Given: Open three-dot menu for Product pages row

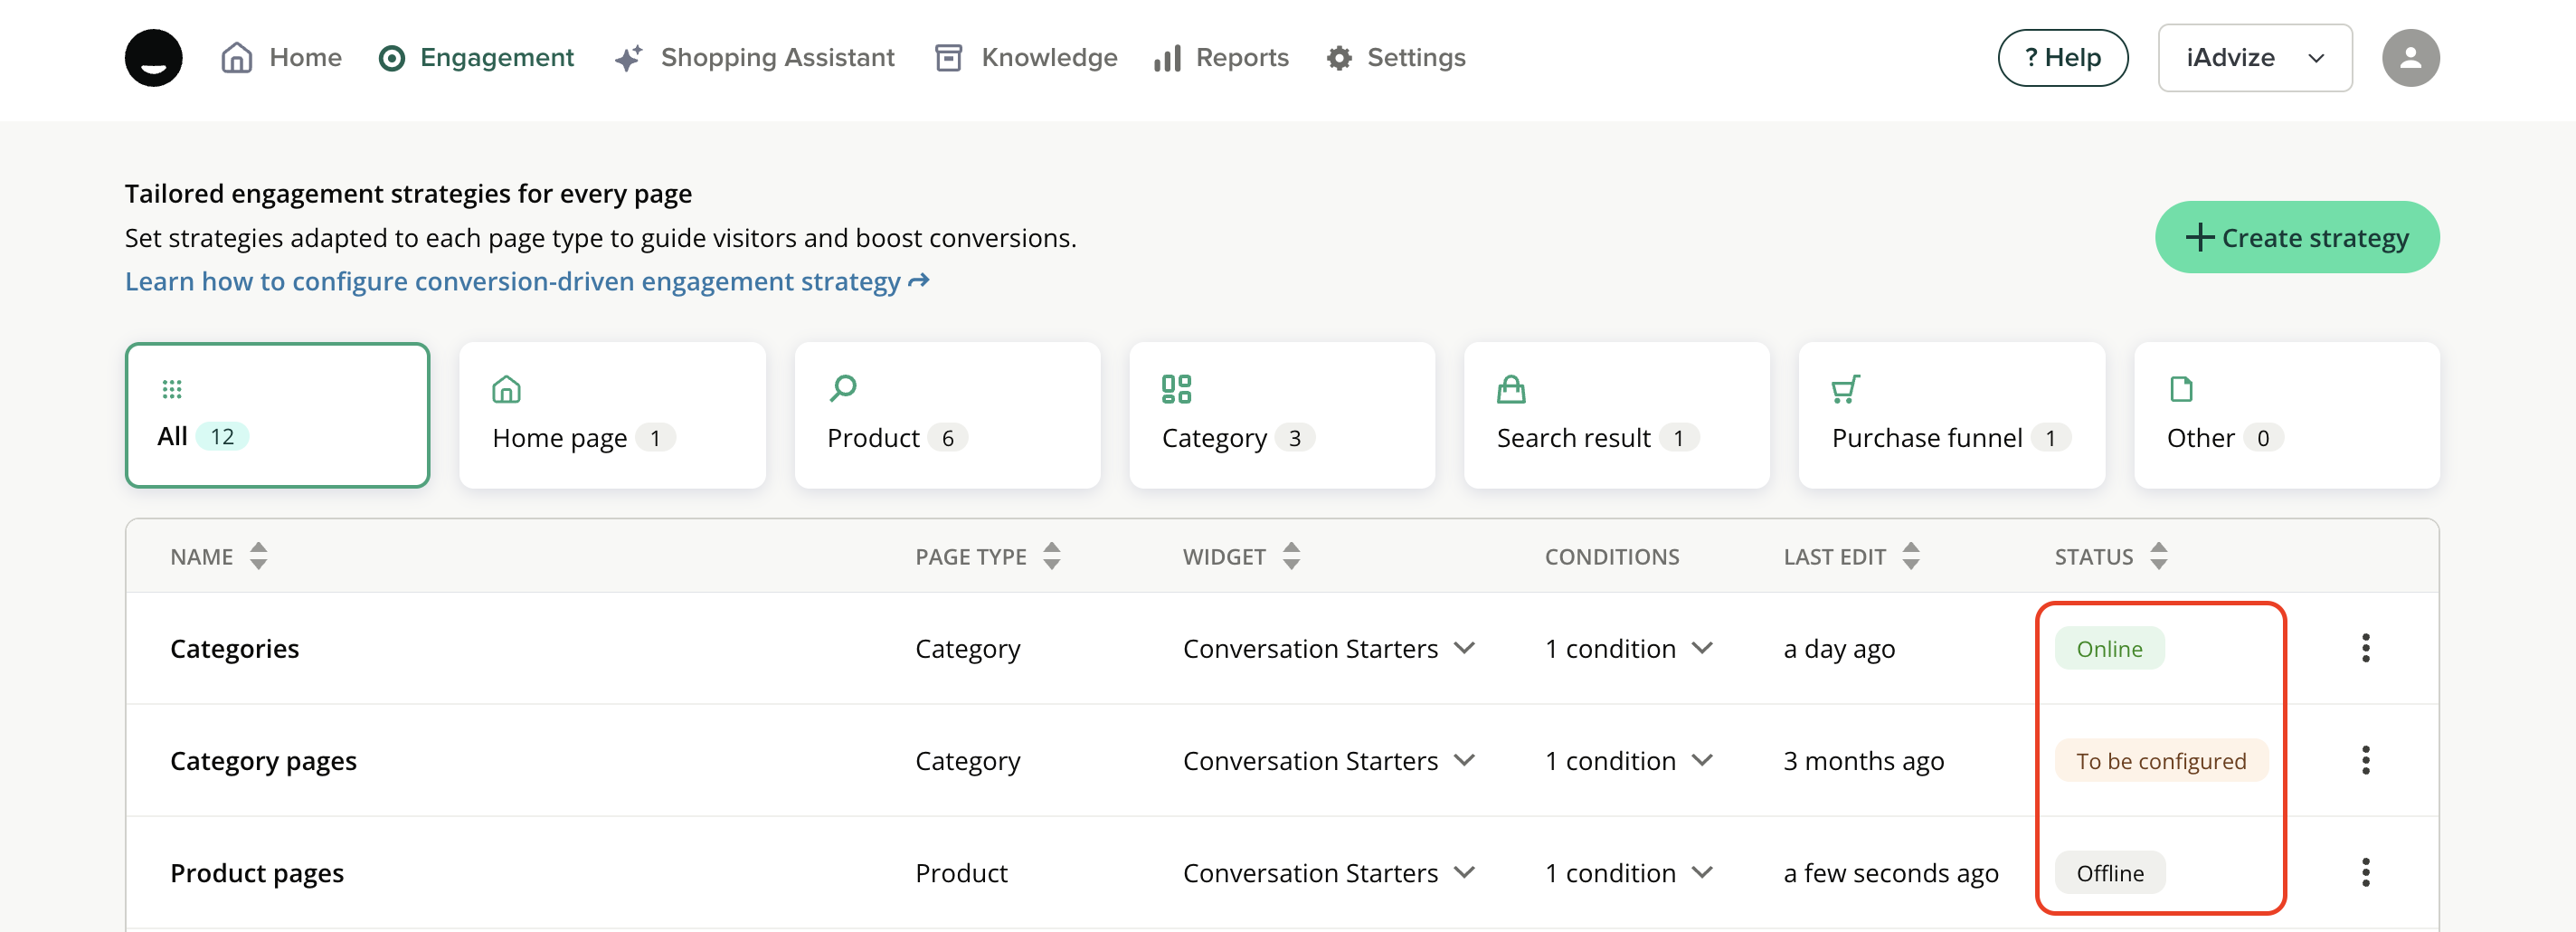Looking at the screenshot, I should click(2365, 872).
